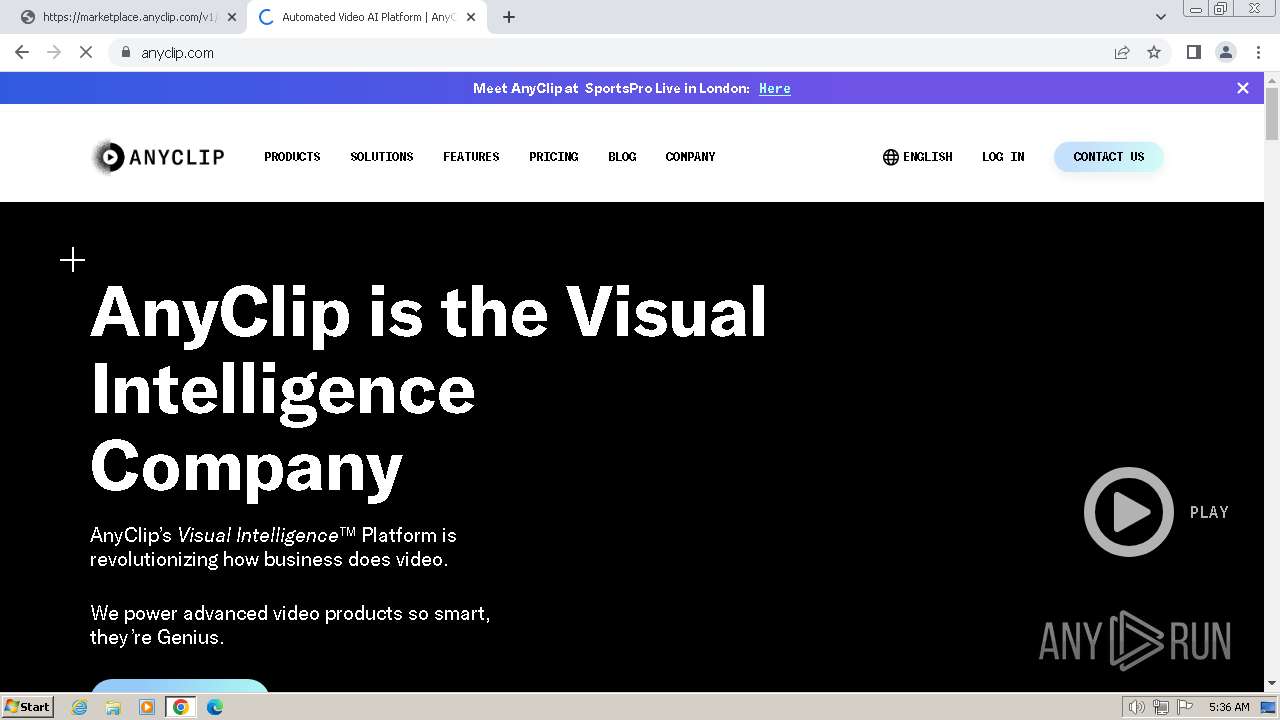1280x720 pixels.
Task: Select the Automated Video AI Platform tab
Action: [367, 17]
